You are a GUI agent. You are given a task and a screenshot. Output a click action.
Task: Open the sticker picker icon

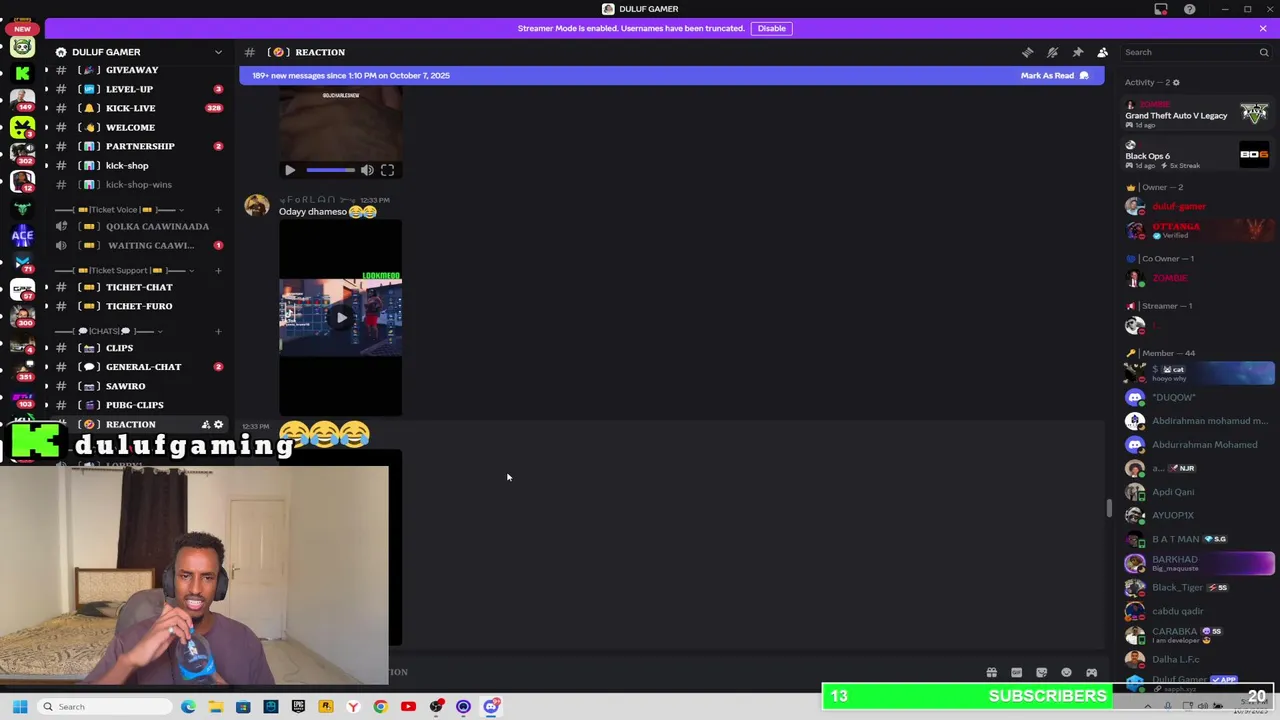(x=1041, y=672)
